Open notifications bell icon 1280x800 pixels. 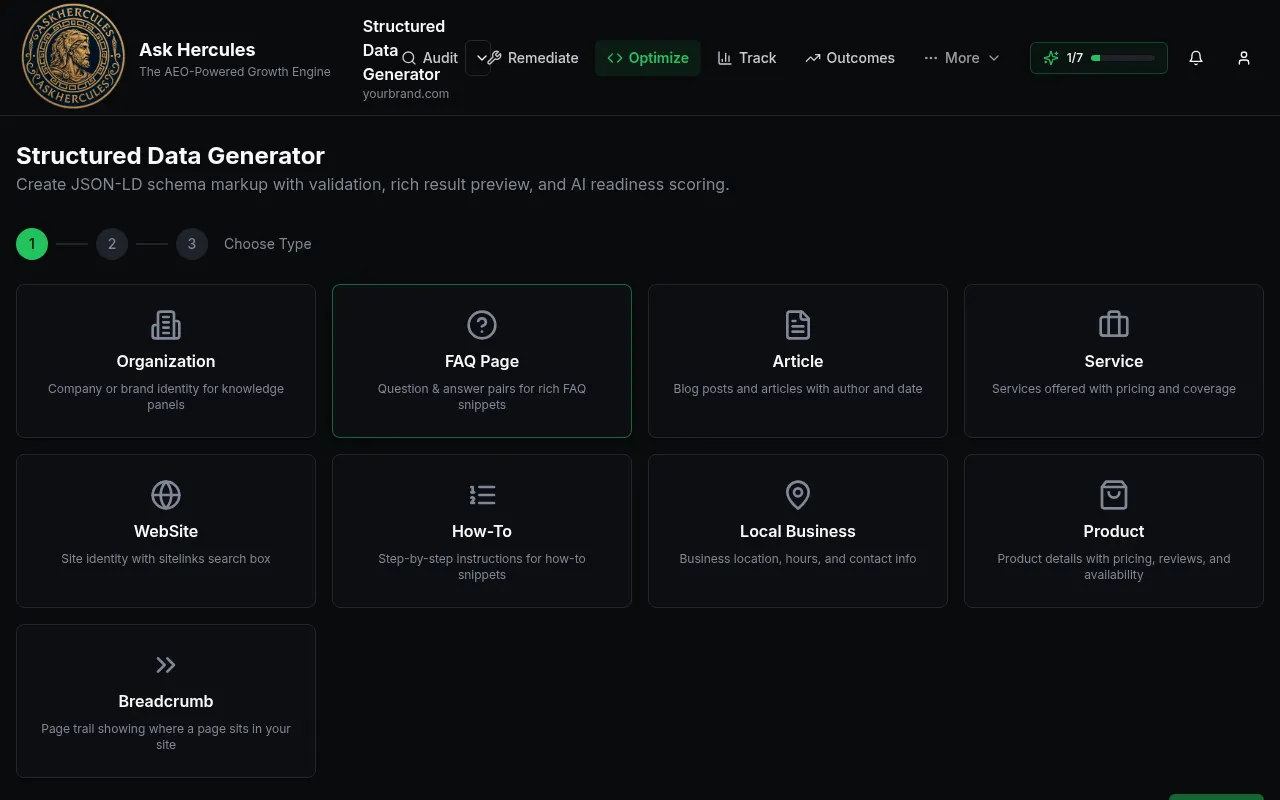click(1196, 58)
